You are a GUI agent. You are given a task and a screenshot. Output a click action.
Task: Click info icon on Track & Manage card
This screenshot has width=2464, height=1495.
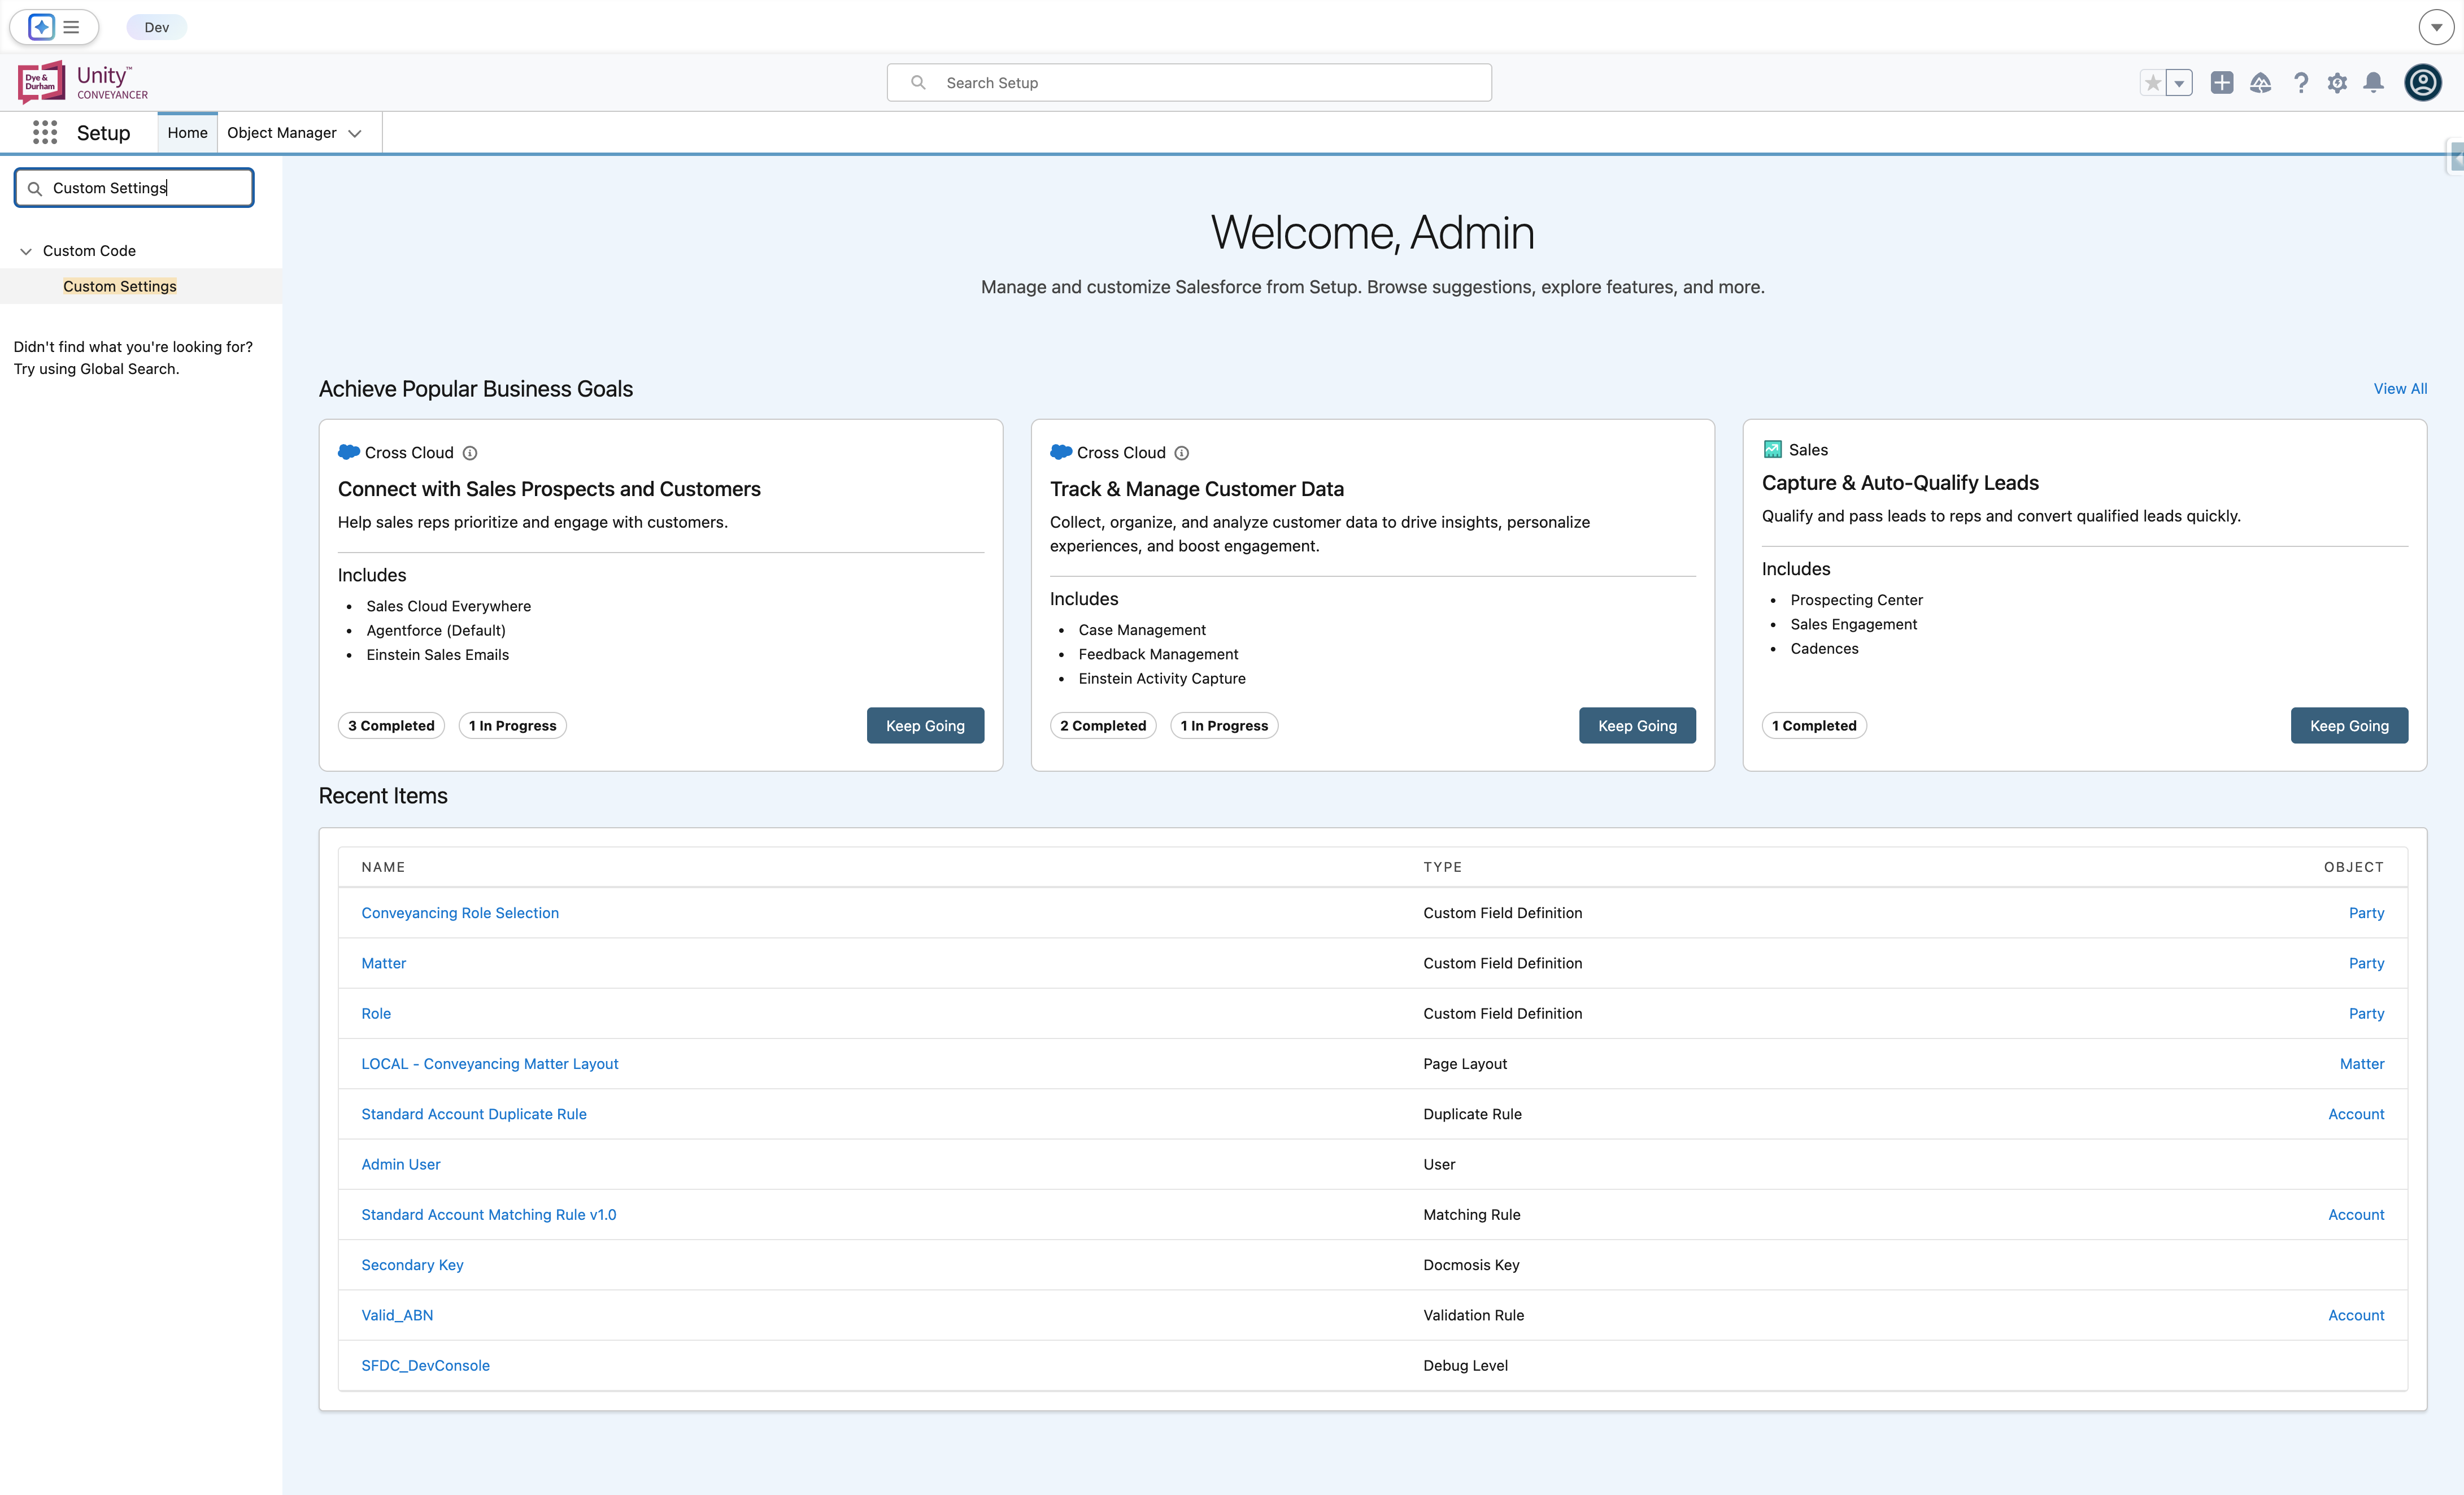point(1182,453)
